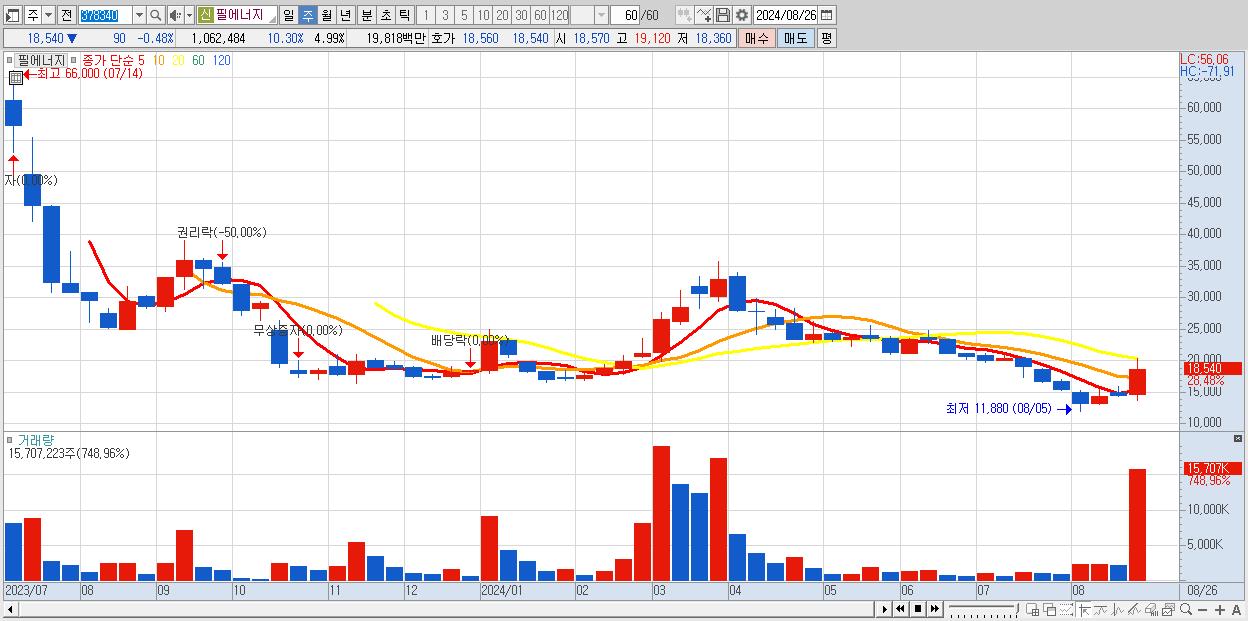Viewport: 1248px width, 621px height.
Task: Choose interval 120 button in toolbar
Action: [x=559, y=15]
